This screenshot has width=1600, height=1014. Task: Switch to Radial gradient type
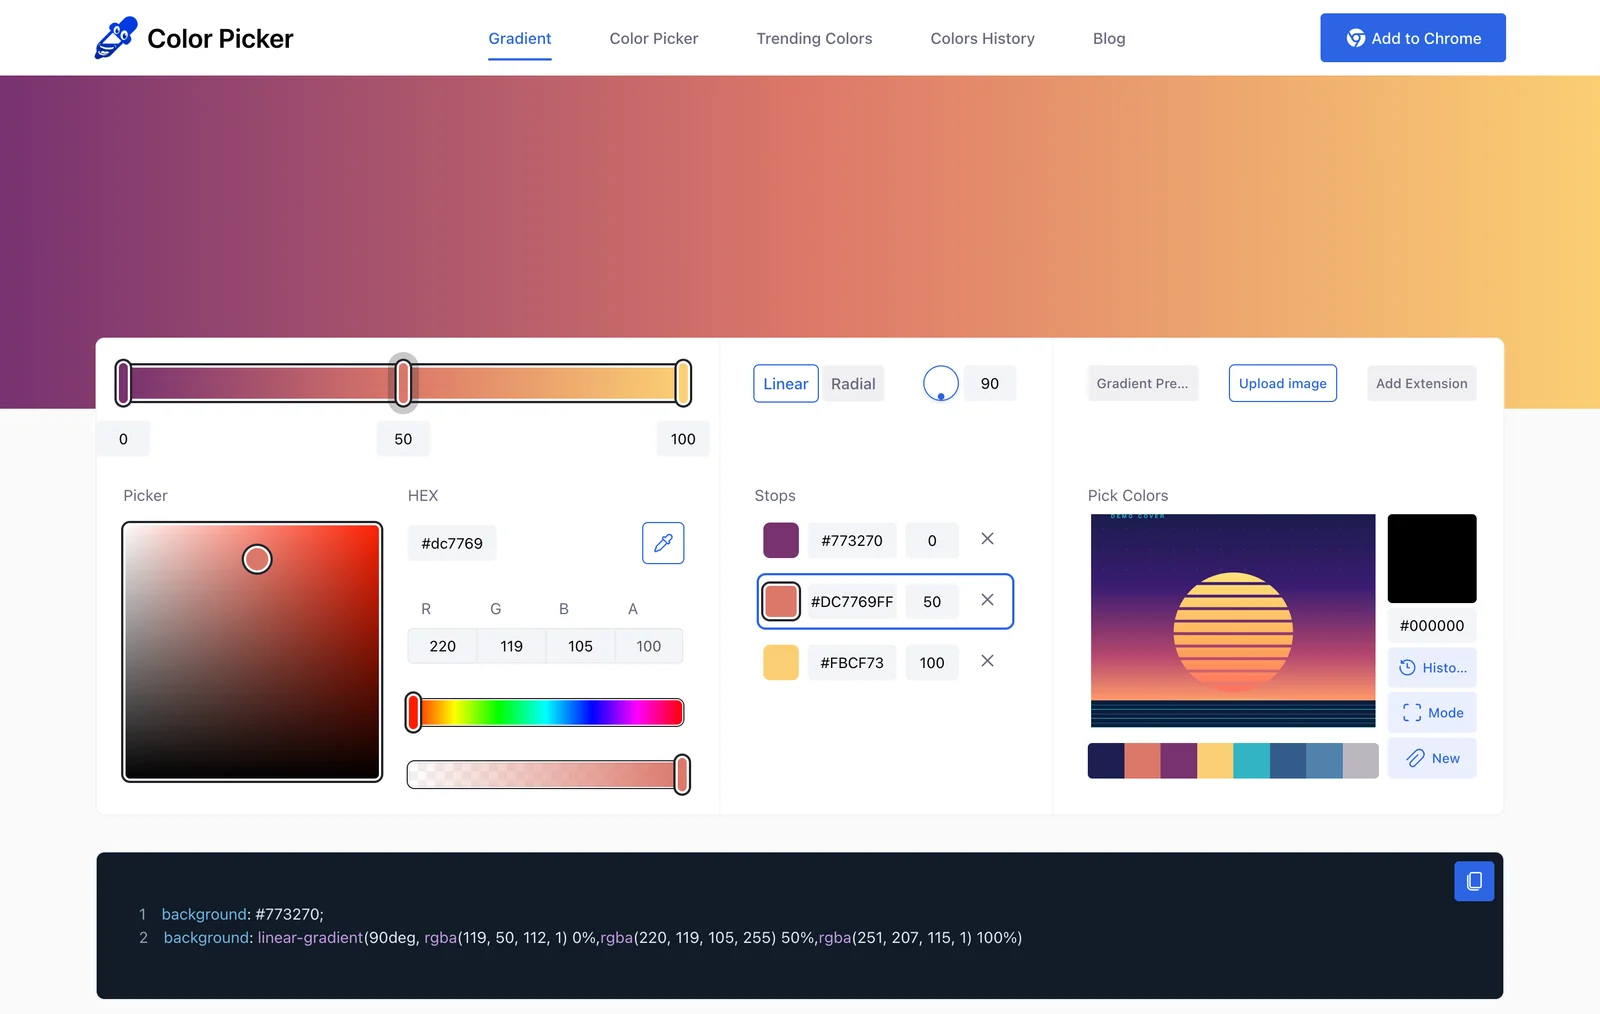(853, 384)
